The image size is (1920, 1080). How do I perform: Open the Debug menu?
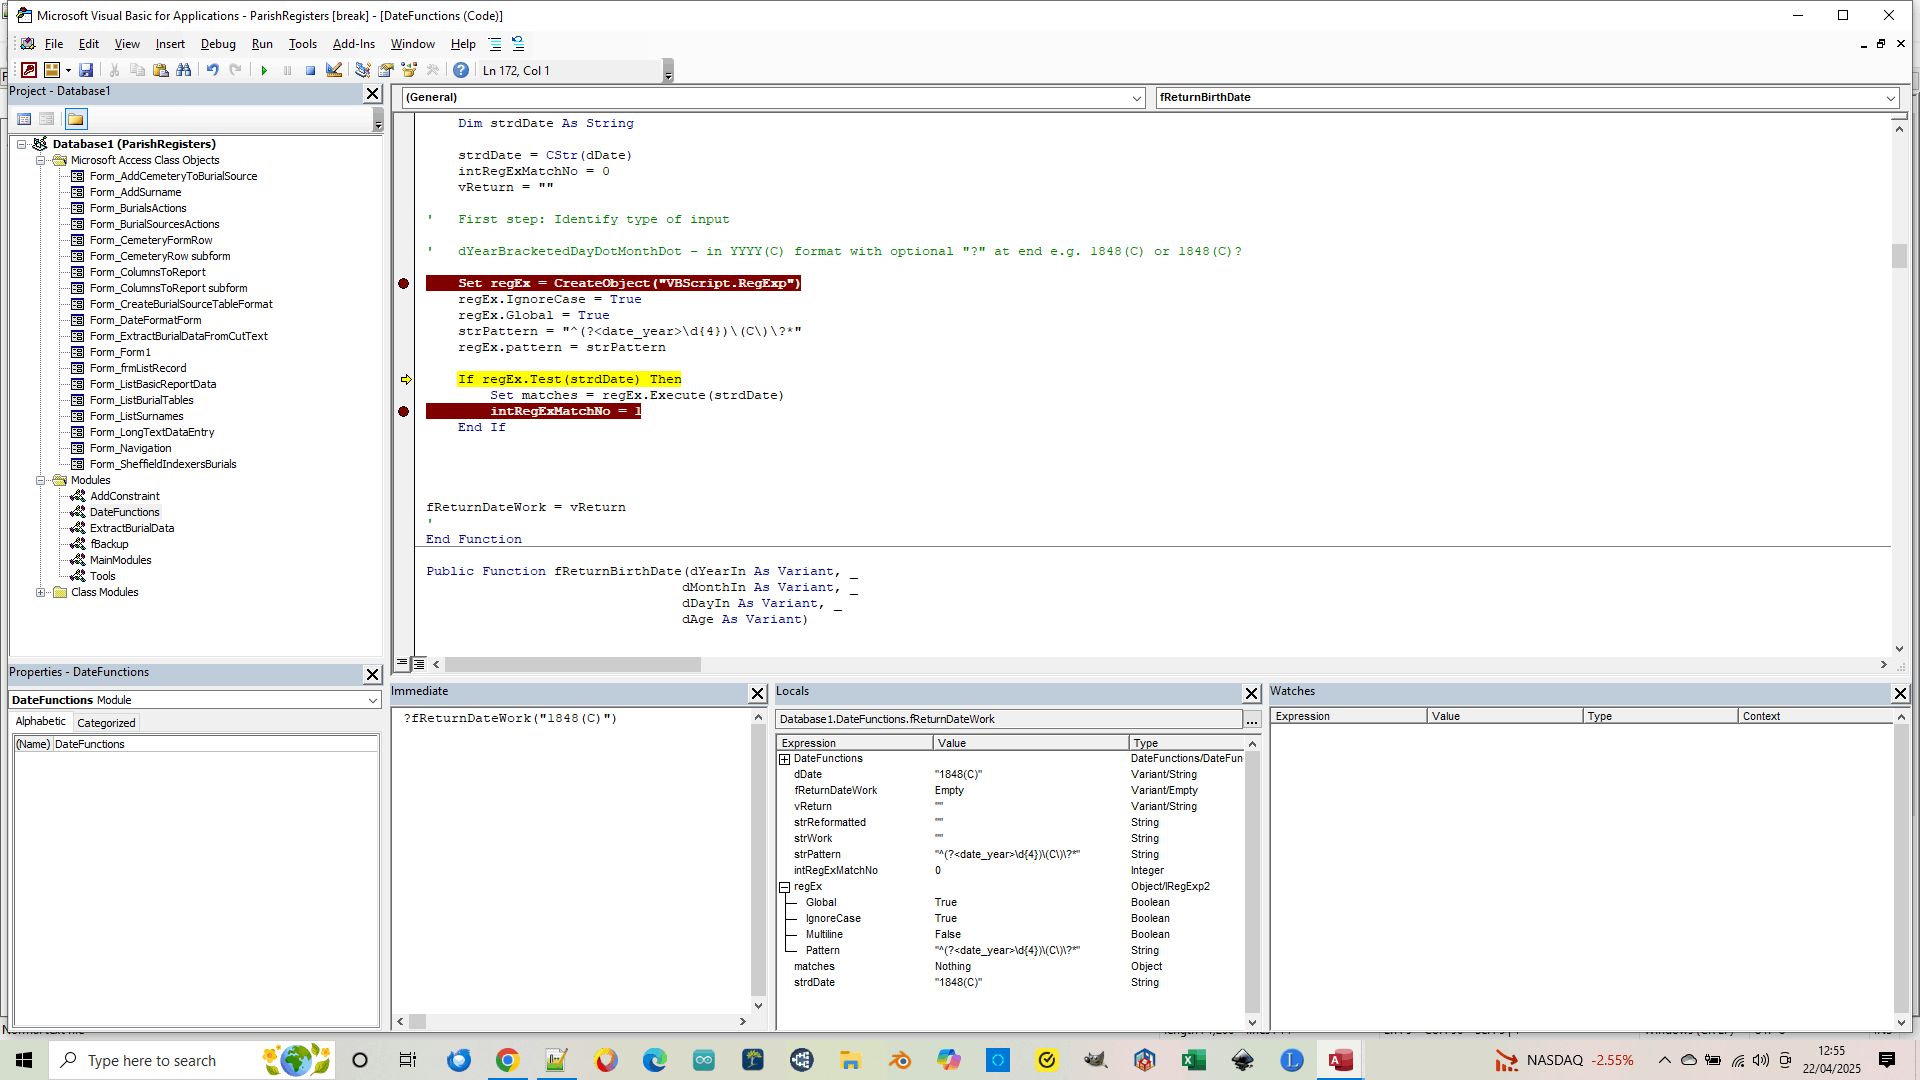217,44
